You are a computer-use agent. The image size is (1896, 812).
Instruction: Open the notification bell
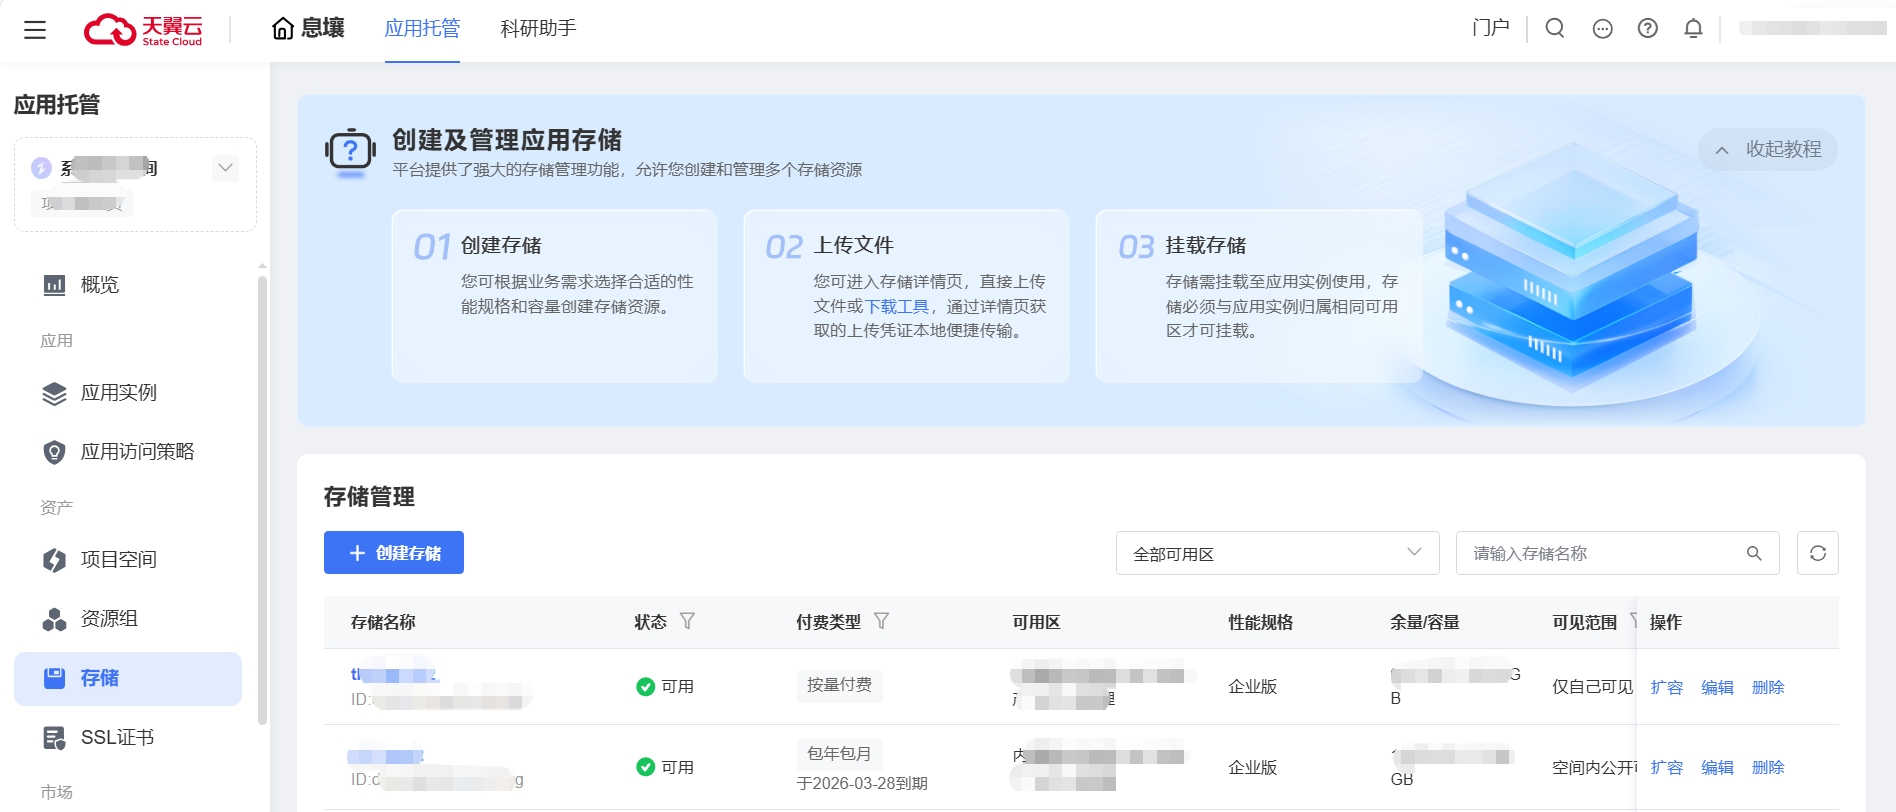tap(1693, 28)
